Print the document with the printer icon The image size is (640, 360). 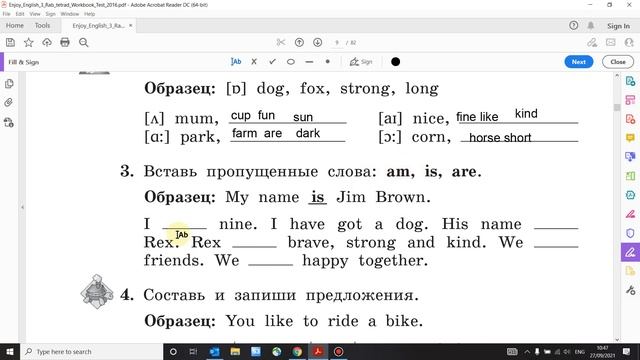(x=65, y=42)
